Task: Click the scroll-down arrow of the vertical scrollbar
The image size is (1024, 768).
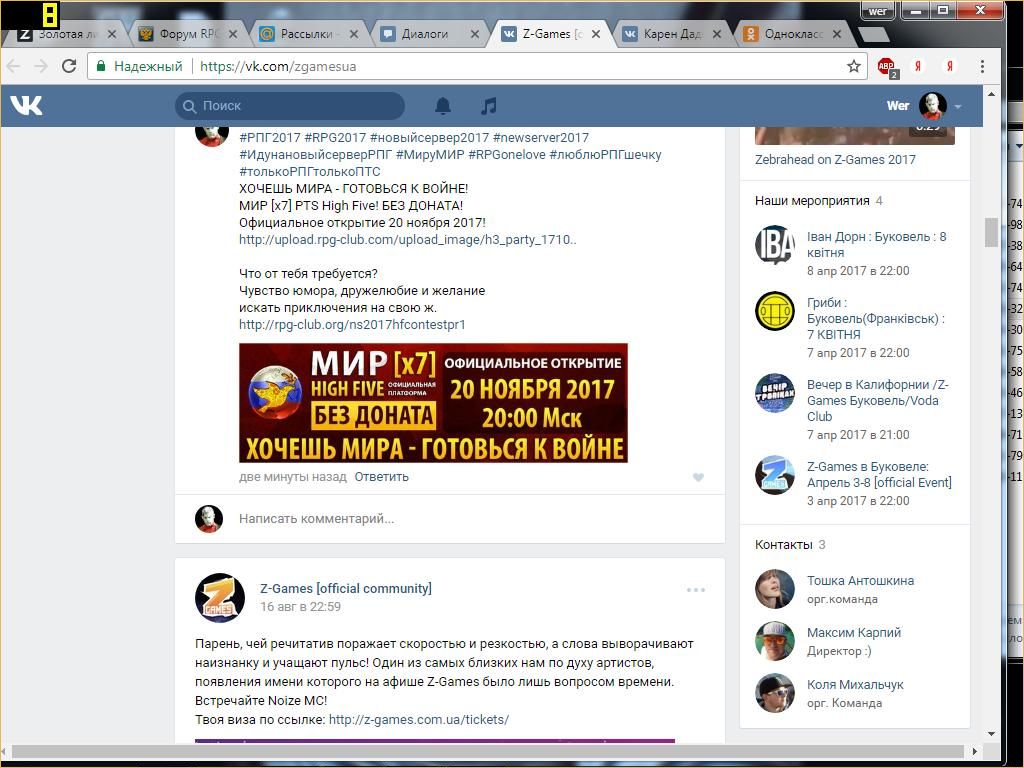Action: pos(991,733)
